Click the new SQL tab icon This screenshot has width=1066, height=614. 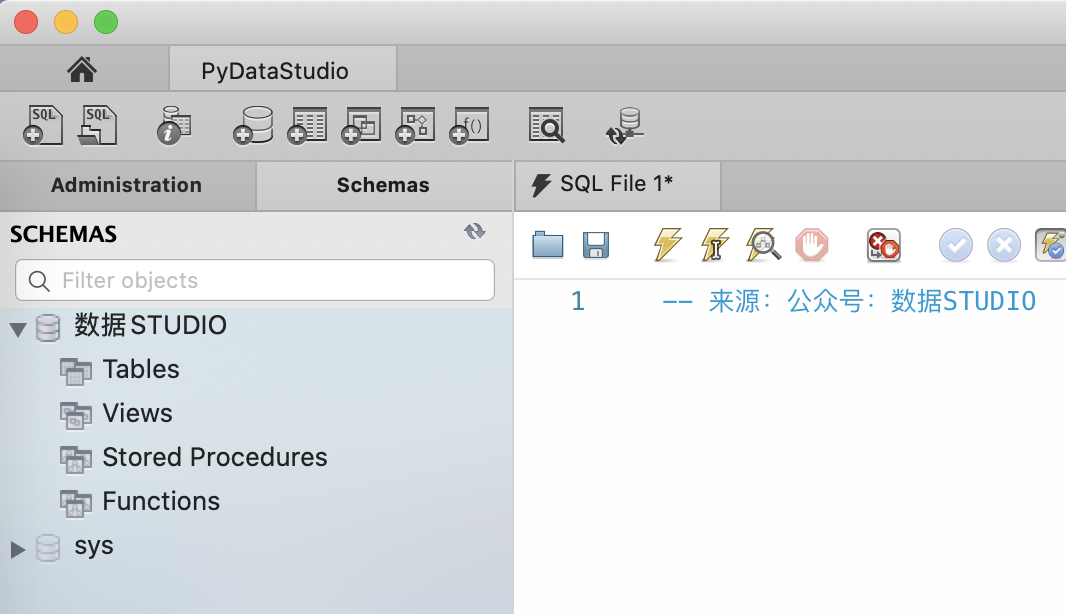[43, 126]
